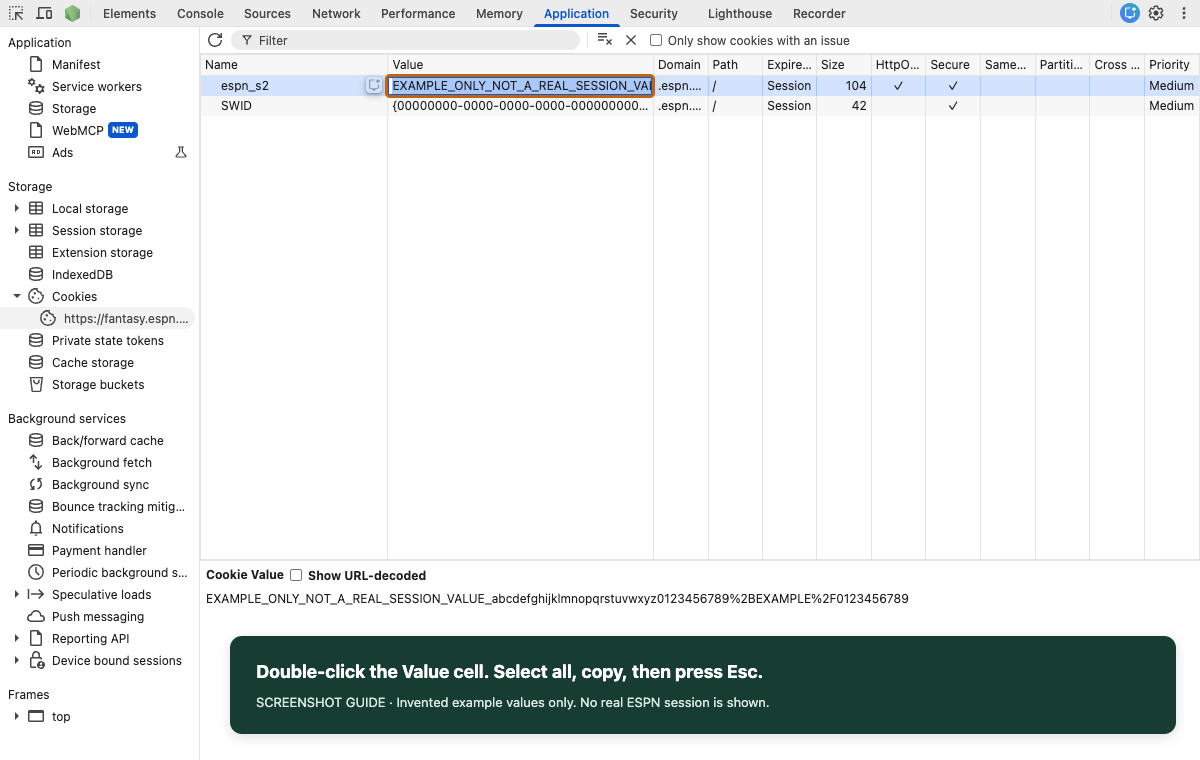Screen dimensions: 1200x760
Task: Toggle Show URL-decoded checkbox
Action: point(296,575)
